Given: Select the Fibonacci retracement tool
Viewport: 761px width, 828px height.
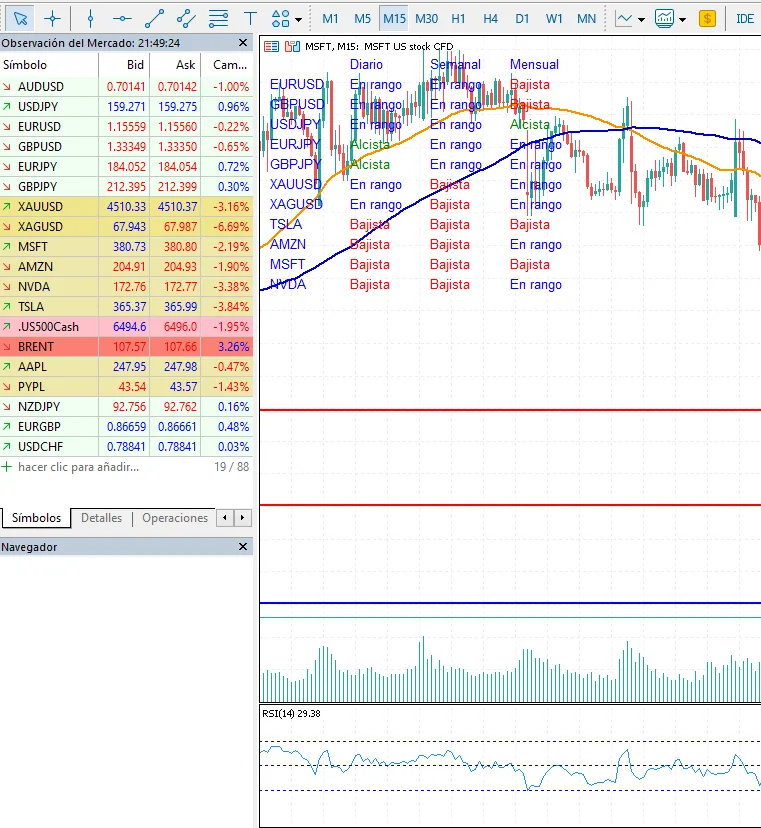Looking at the screenshot, I should point(218,19).
